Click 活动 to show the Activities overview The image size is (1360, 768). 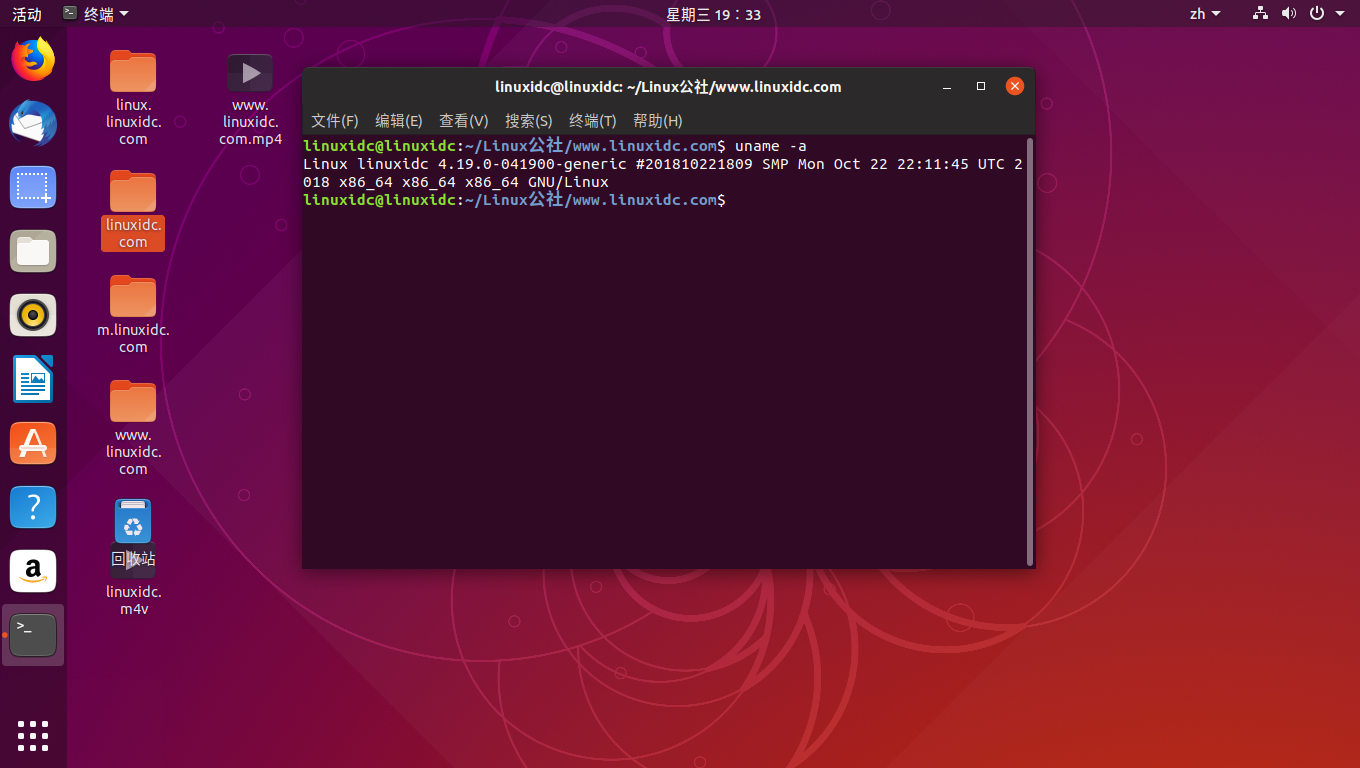click(26, 13)
